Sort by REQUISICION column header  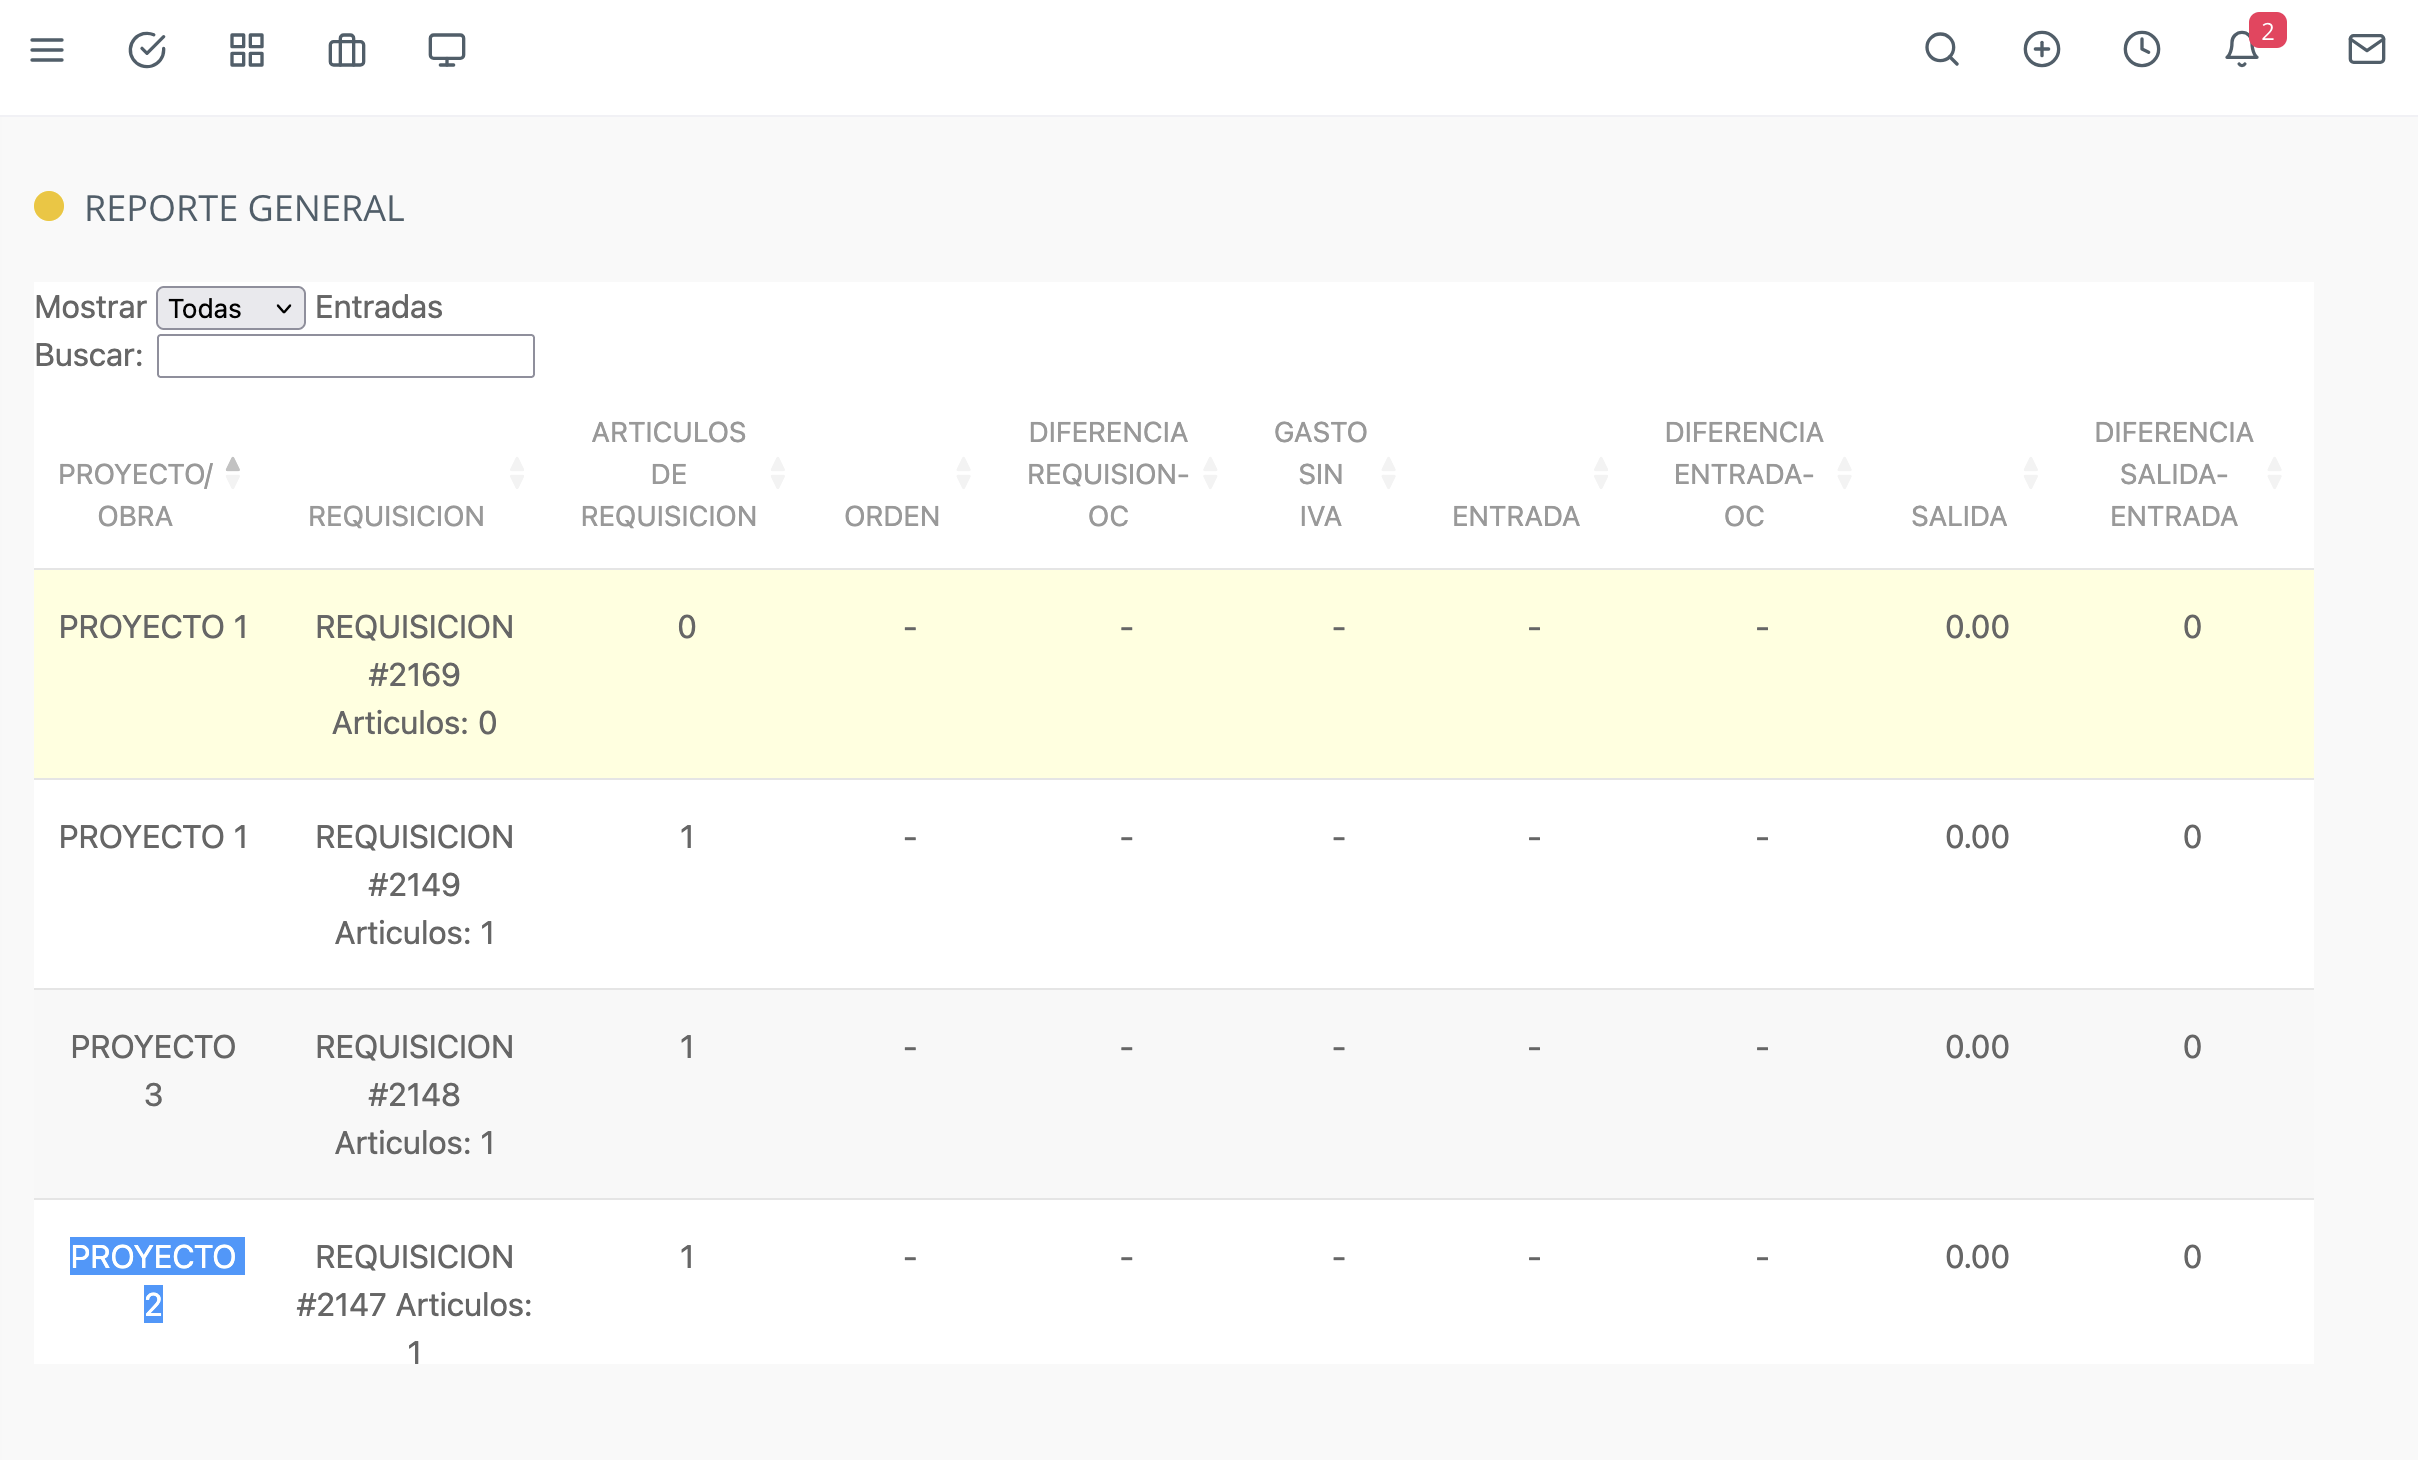tap(396, 515)
